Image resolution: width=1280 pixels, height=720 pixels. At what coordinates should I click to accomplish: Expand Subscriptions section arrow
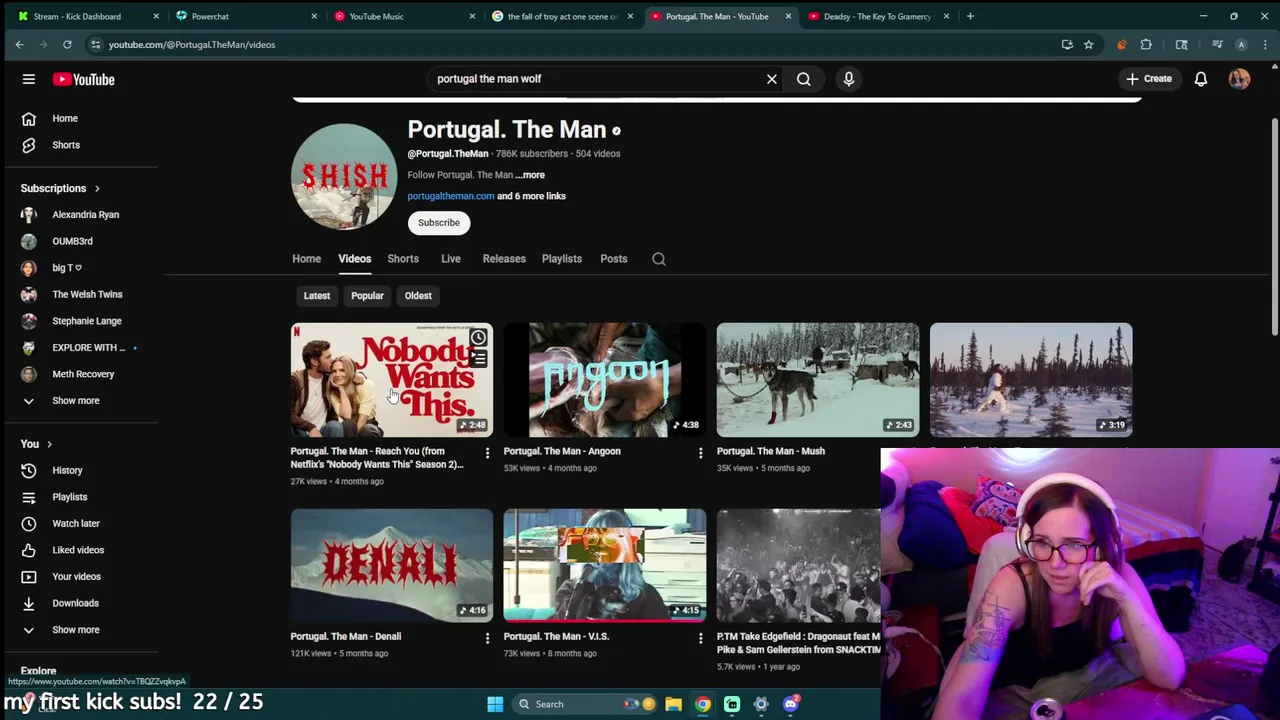[x=97, y=188]
